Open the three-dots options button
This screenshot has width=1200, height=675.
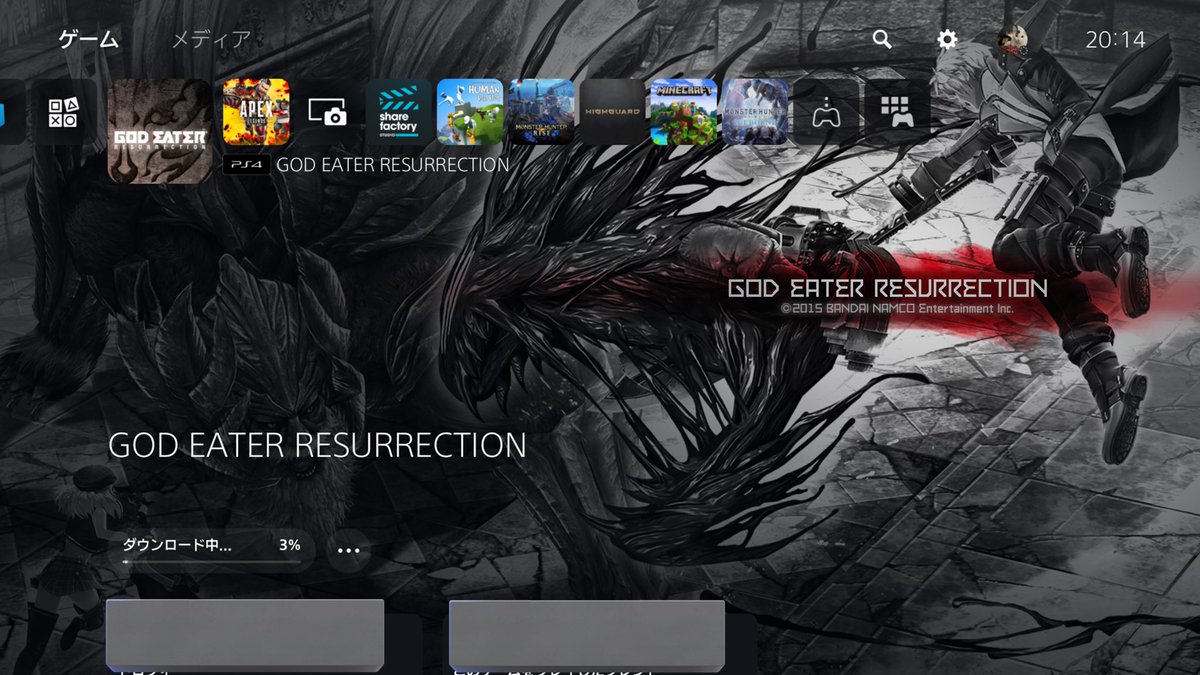point(348,550)
